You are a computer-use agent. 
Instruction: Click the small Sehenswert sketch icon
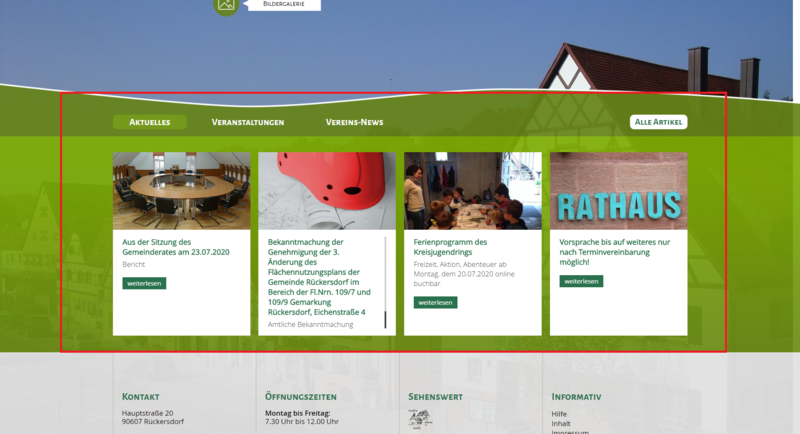pos(420,419)
